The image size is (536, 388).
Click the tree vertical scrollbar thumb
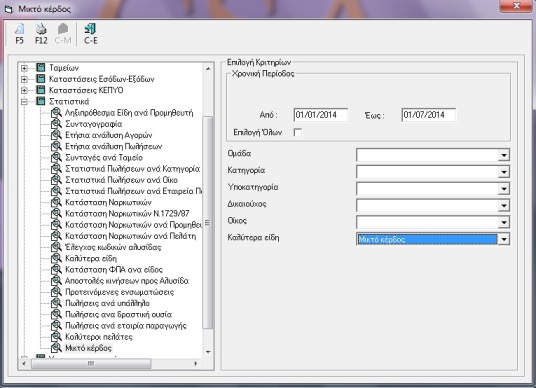[x=207, y=223]
